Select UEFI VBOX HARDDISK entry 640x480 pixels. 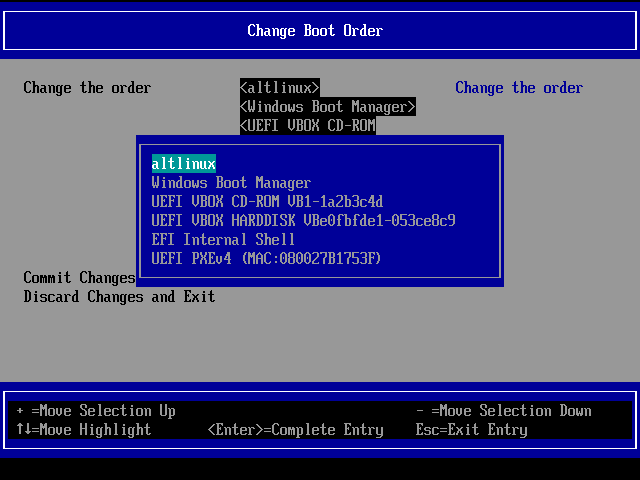pos(303,220)
